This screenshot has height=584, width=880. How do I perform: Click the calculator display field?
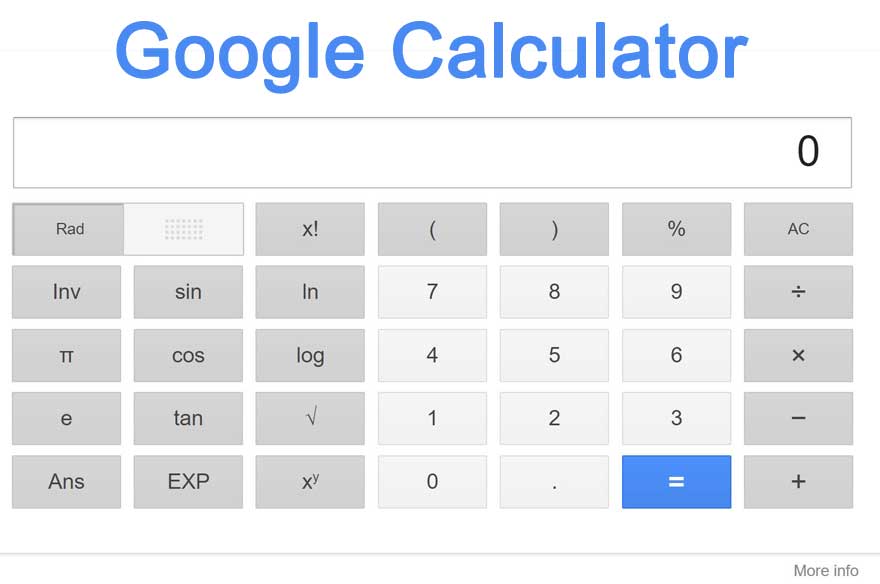click(x=432, y=153)
